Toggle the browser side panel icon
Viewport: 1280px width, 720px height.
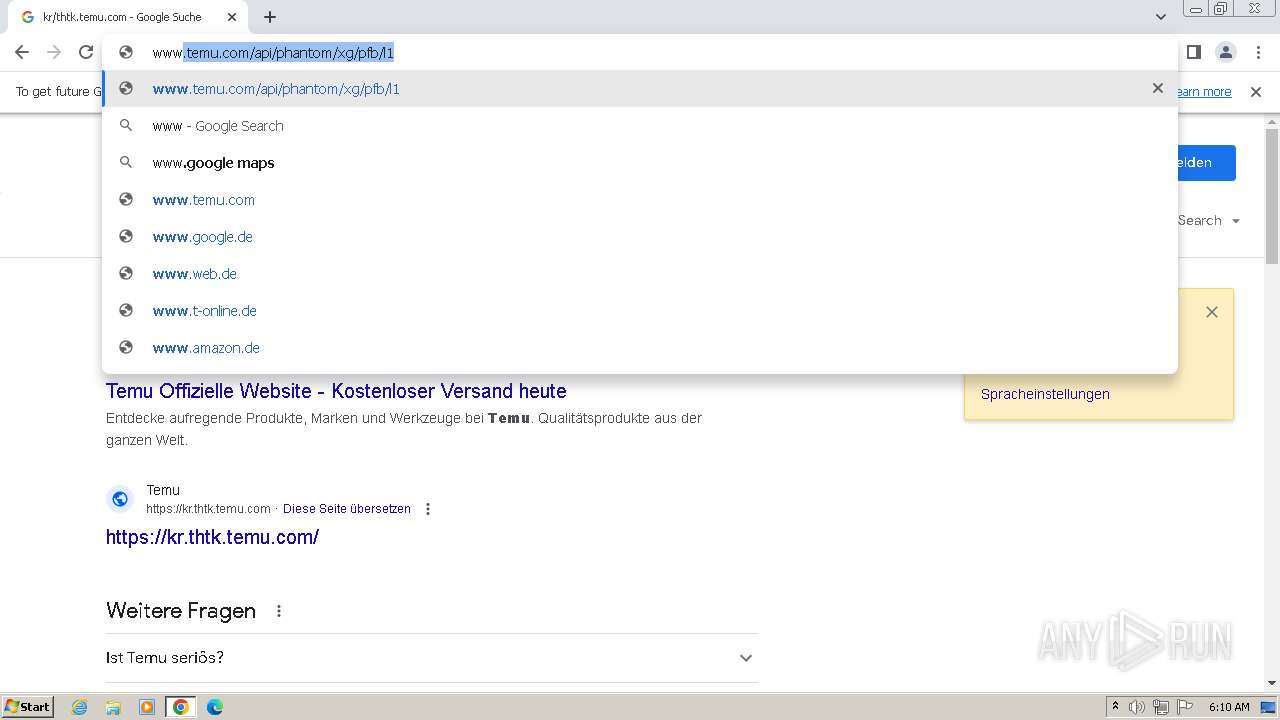(1193, 52)
